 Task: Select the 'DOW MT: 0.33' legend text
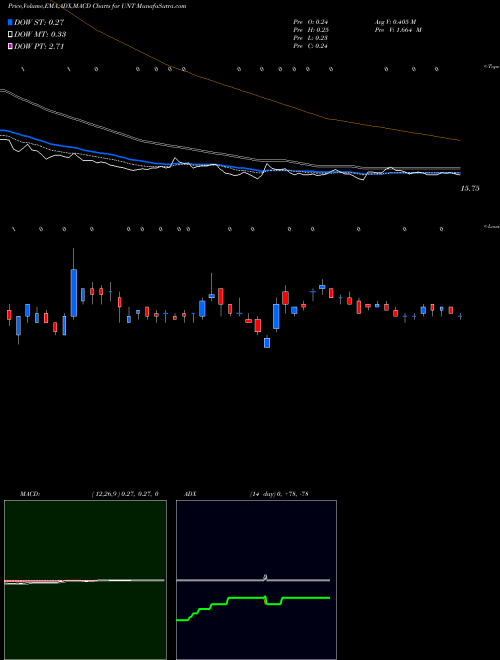tap(40, 35)
